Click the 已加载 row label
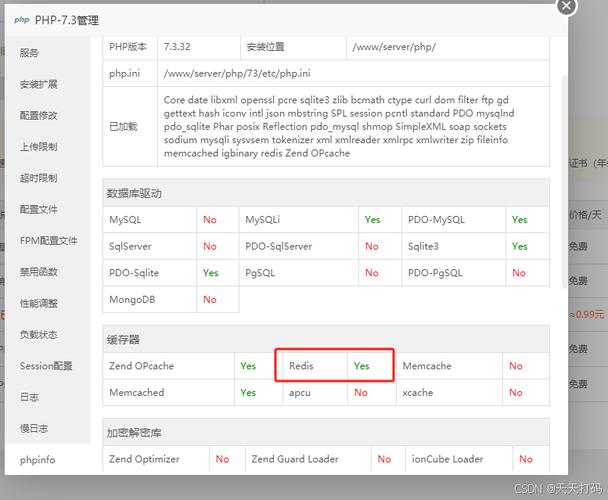608x500 pixels. point(123,126)
